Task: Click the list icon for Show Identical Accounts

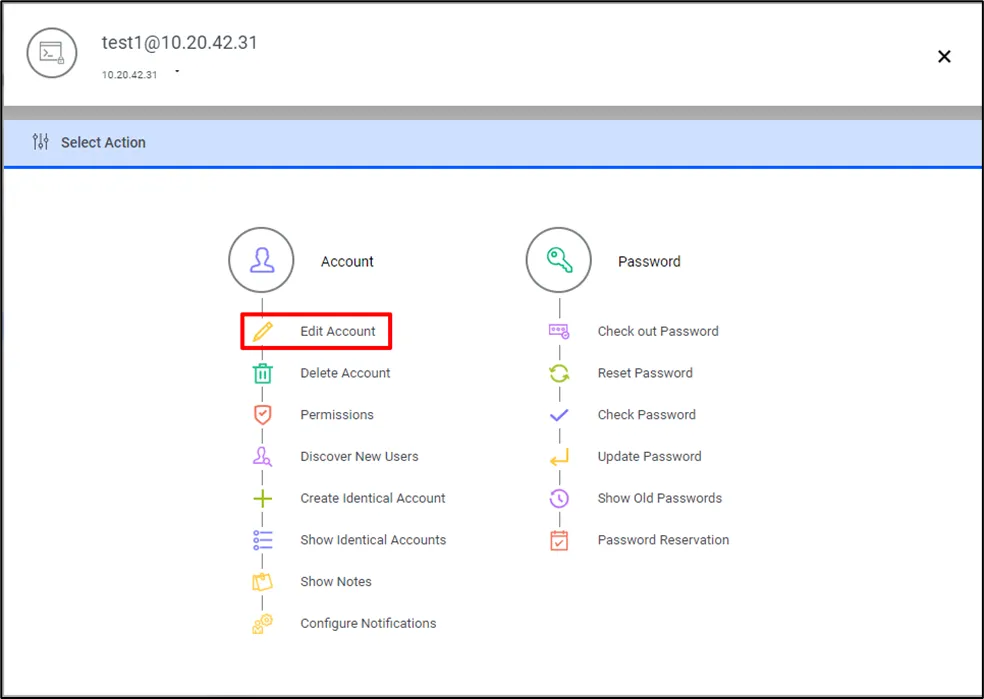Action: click(263, 540)
